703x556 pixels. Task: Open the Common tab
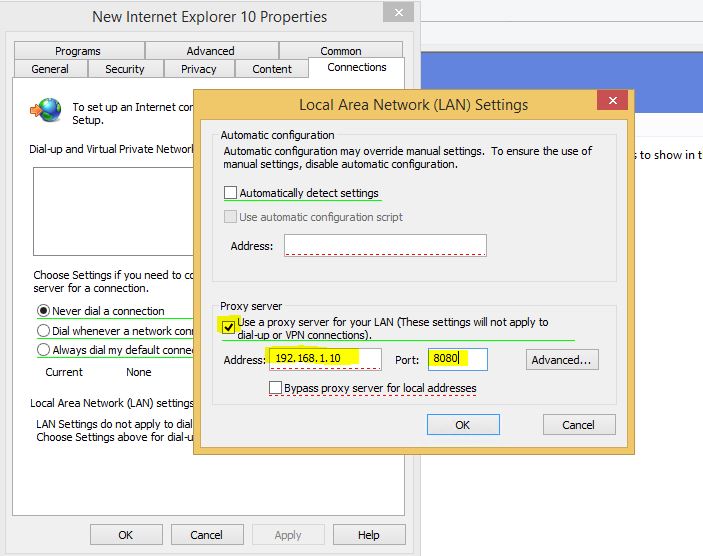coord(341,51)
